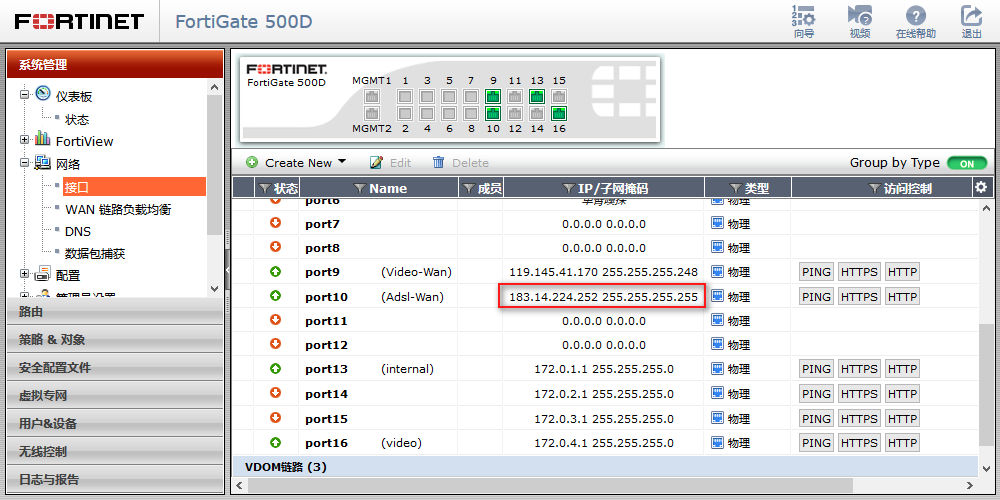1000x500 pixels.
Task: Click the status up icon for port13
Action: point(276,368)
